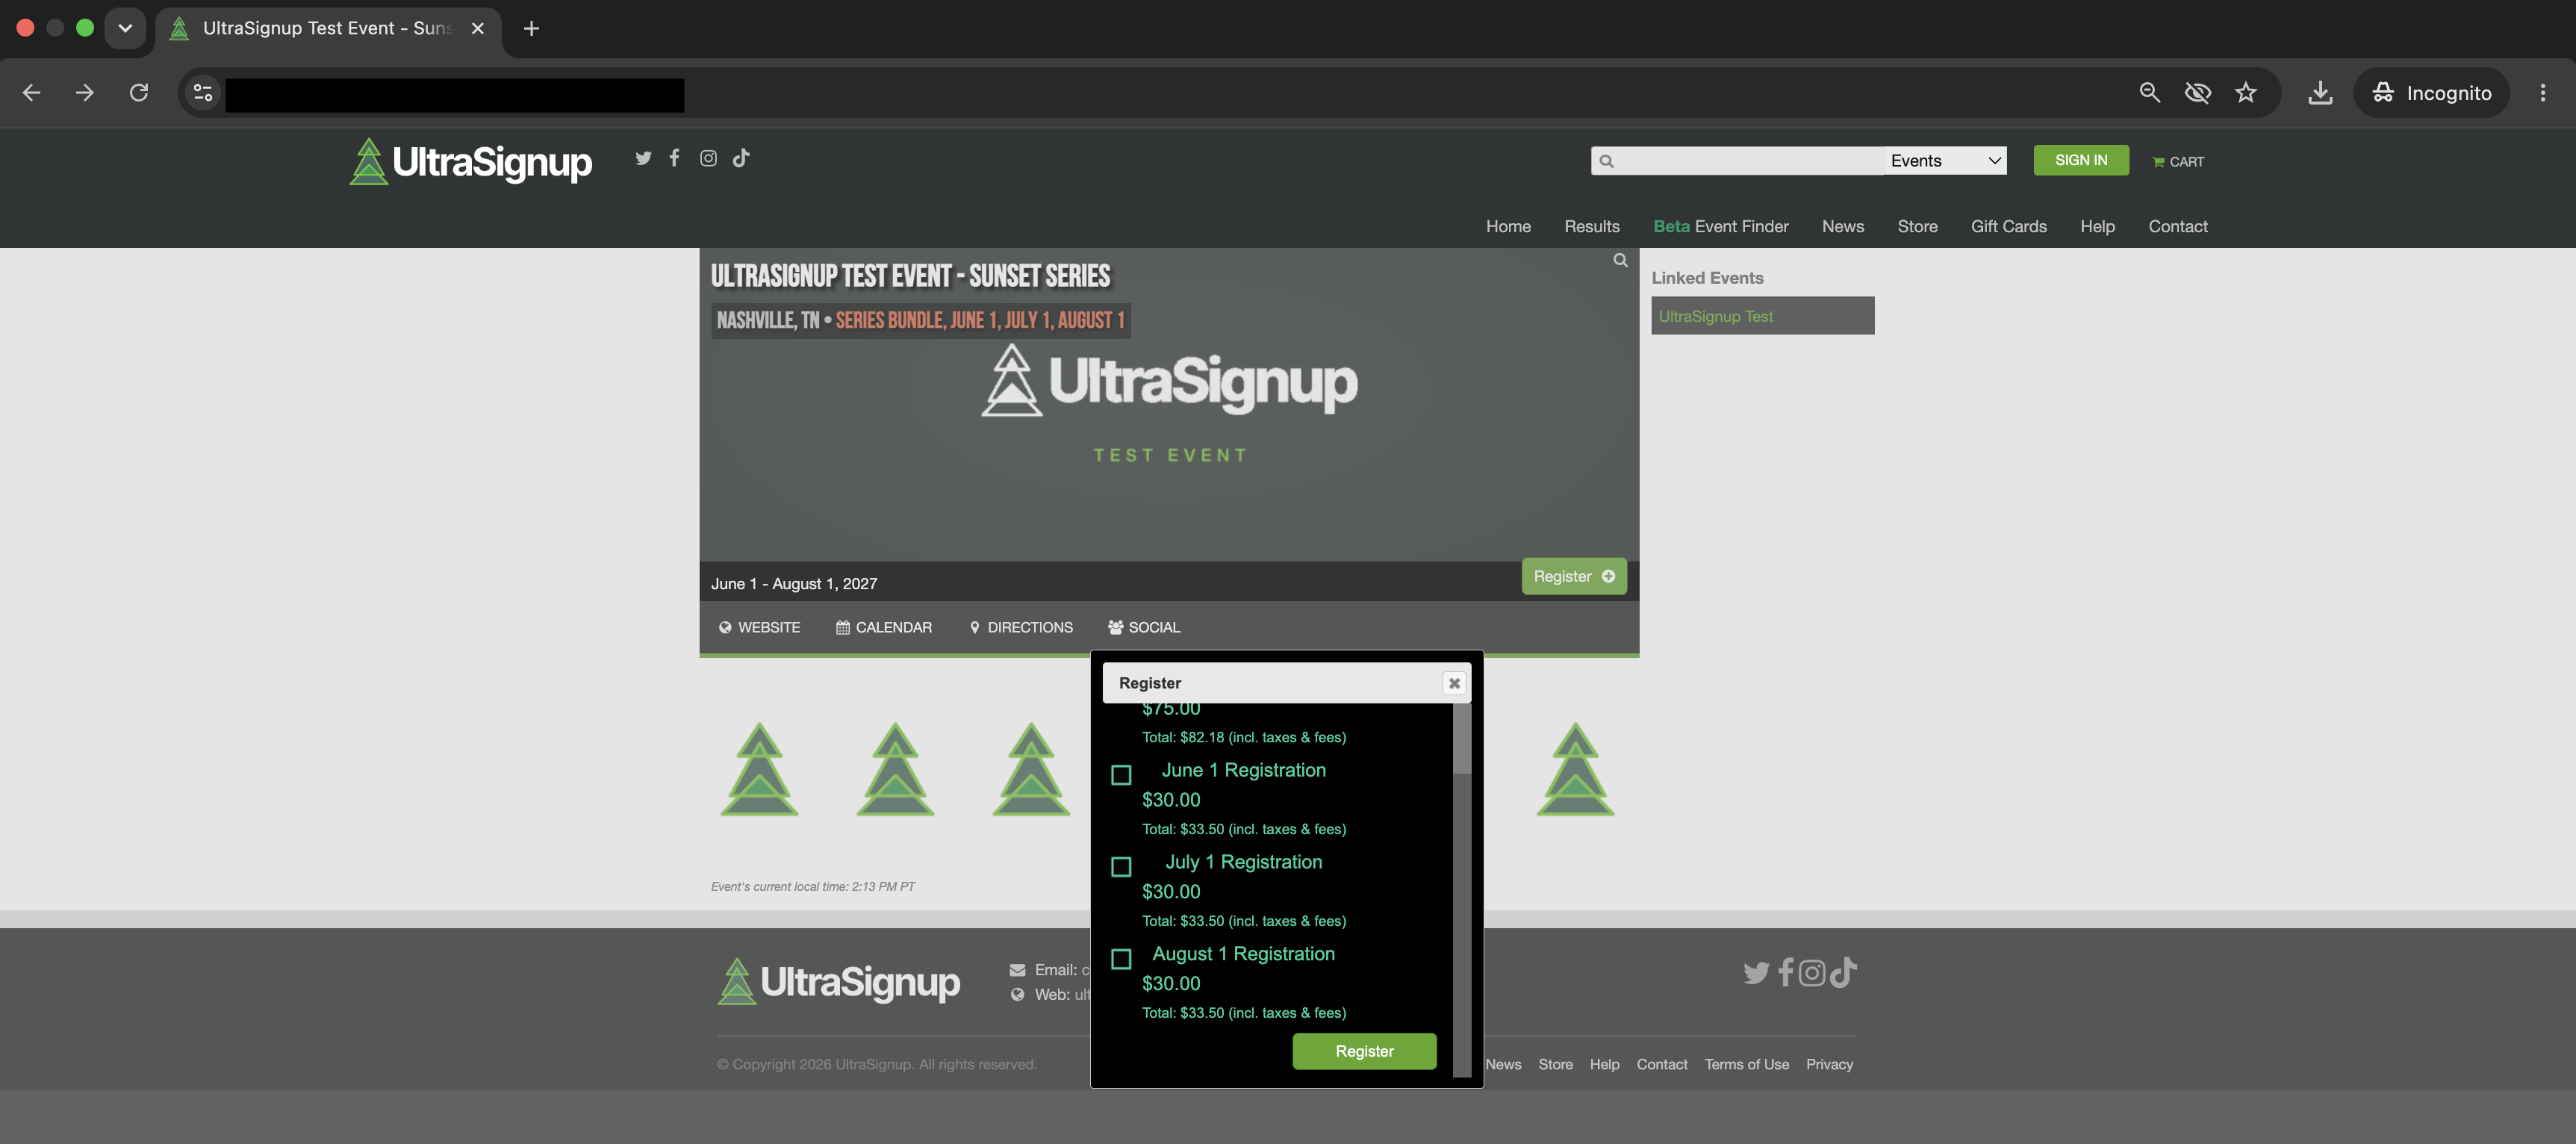Open UltraSignup Facebook page in header

675,158
